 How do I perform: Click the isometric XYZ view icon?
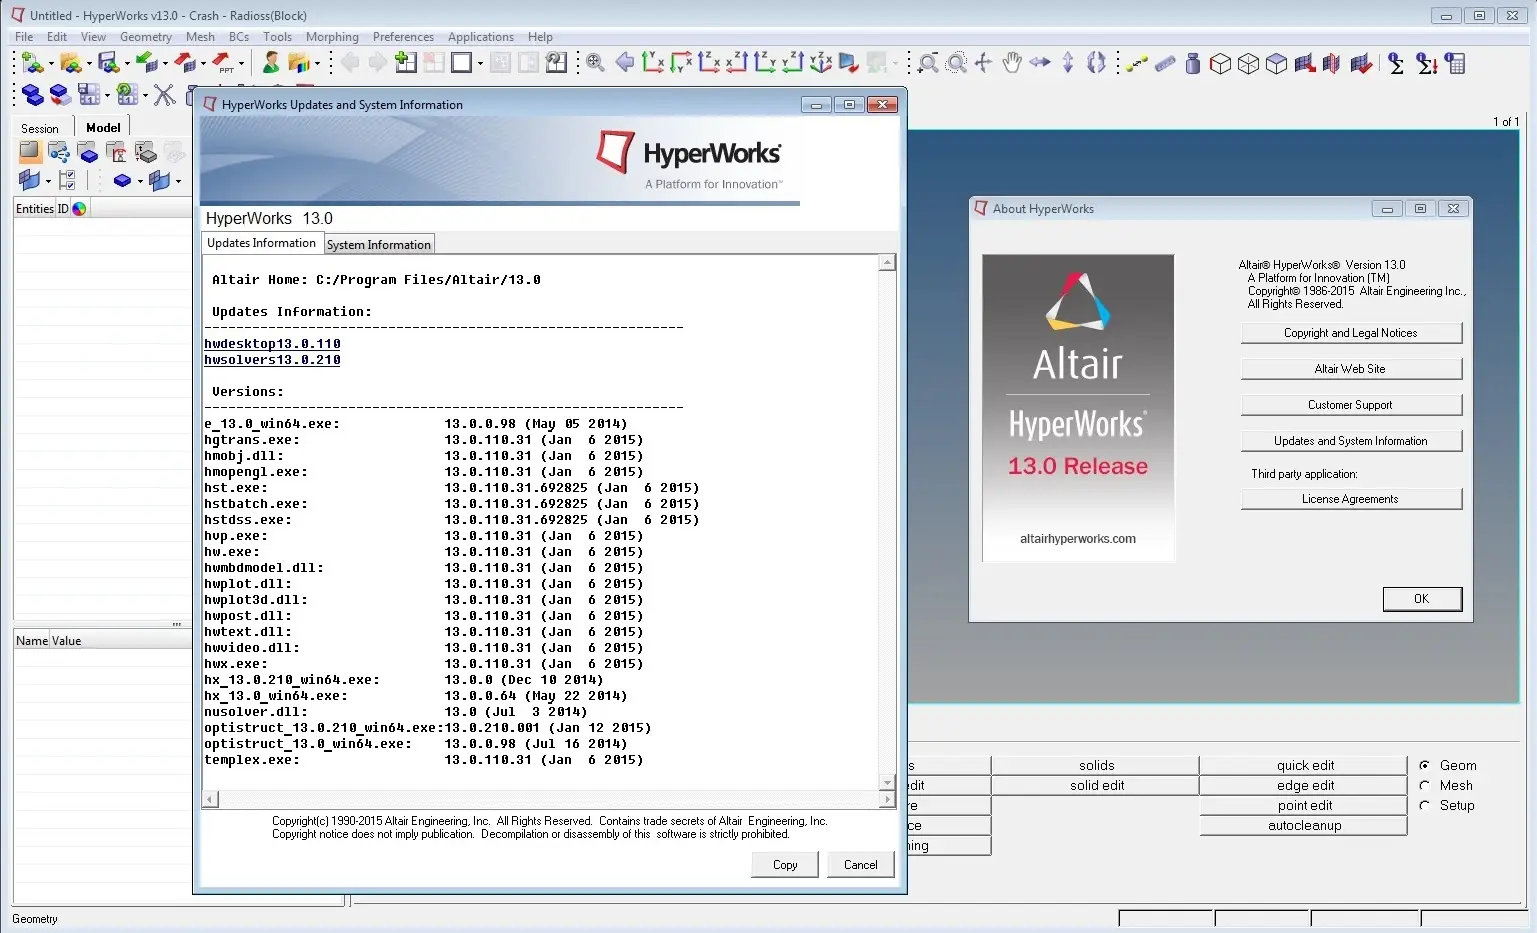coord(821,63)
